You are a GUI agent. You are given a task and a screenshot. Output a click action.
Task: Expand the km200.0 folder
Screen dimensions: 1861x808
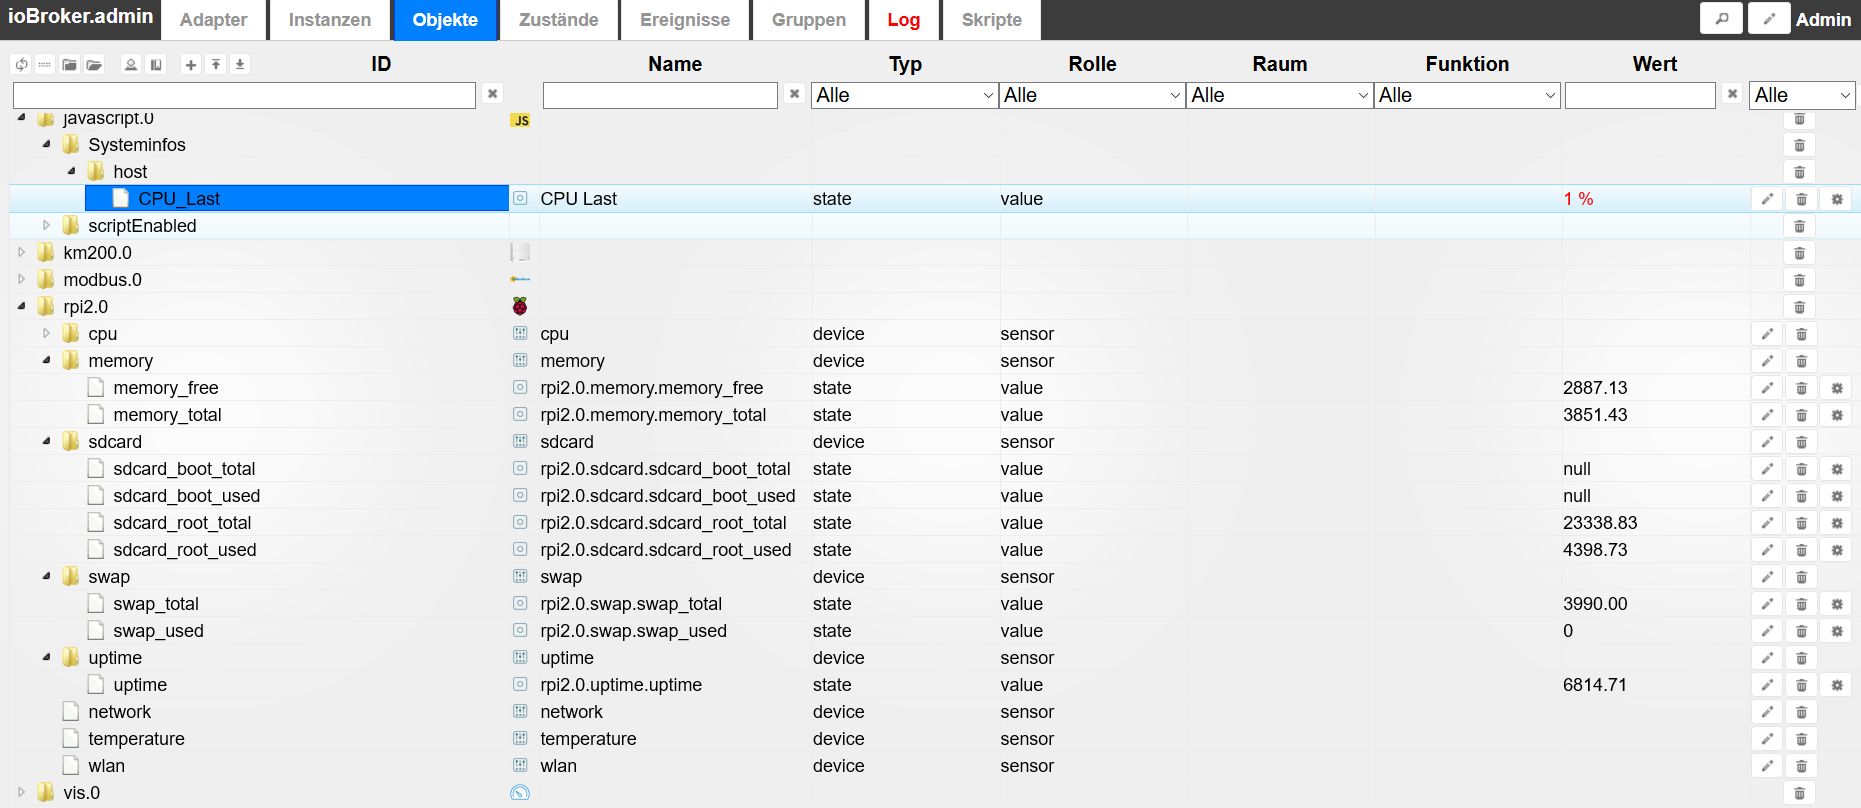[21, 253]
